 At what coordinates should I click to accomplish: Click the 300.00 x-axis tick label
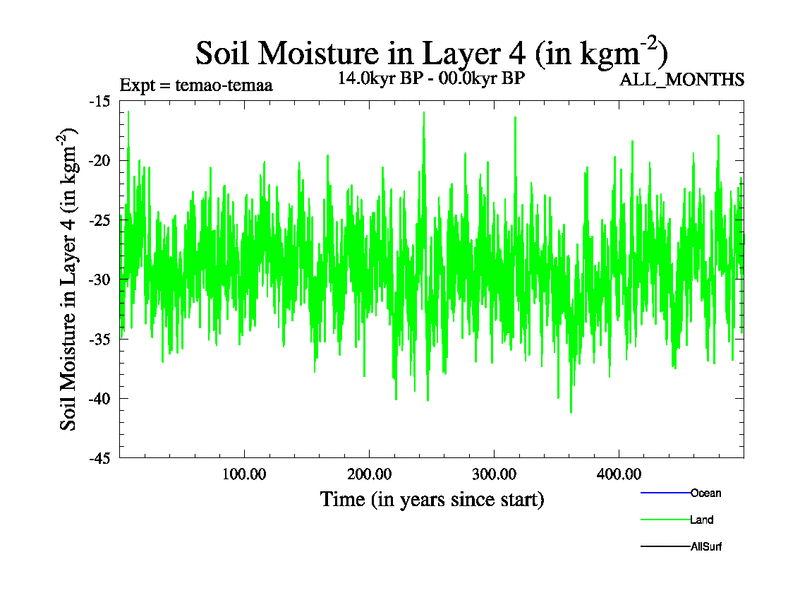click(494, 474)
